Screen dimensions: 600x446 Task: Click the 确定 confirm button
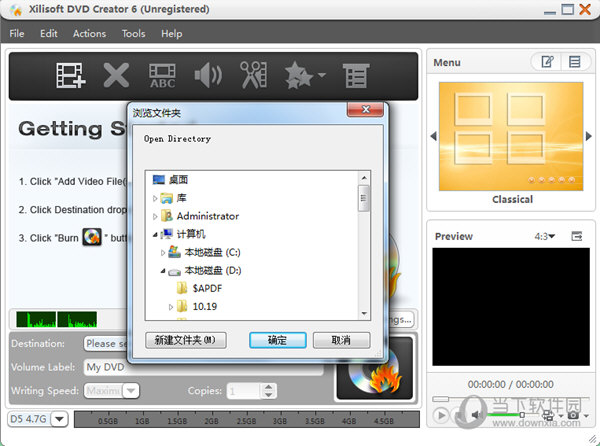(x=277, y=340)
